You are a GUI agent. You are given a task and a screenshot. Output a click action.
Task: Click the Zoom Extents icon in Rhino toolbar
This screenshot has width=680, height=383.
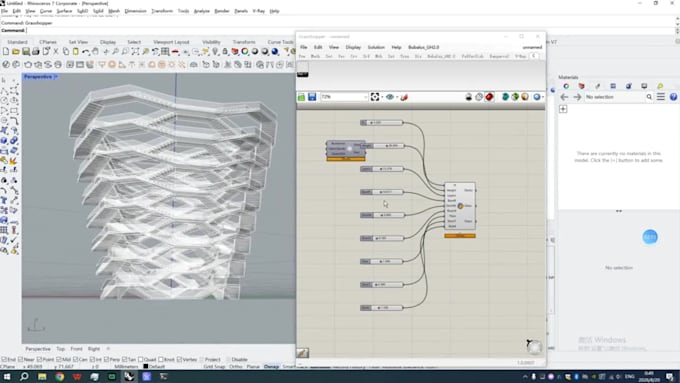135,52
